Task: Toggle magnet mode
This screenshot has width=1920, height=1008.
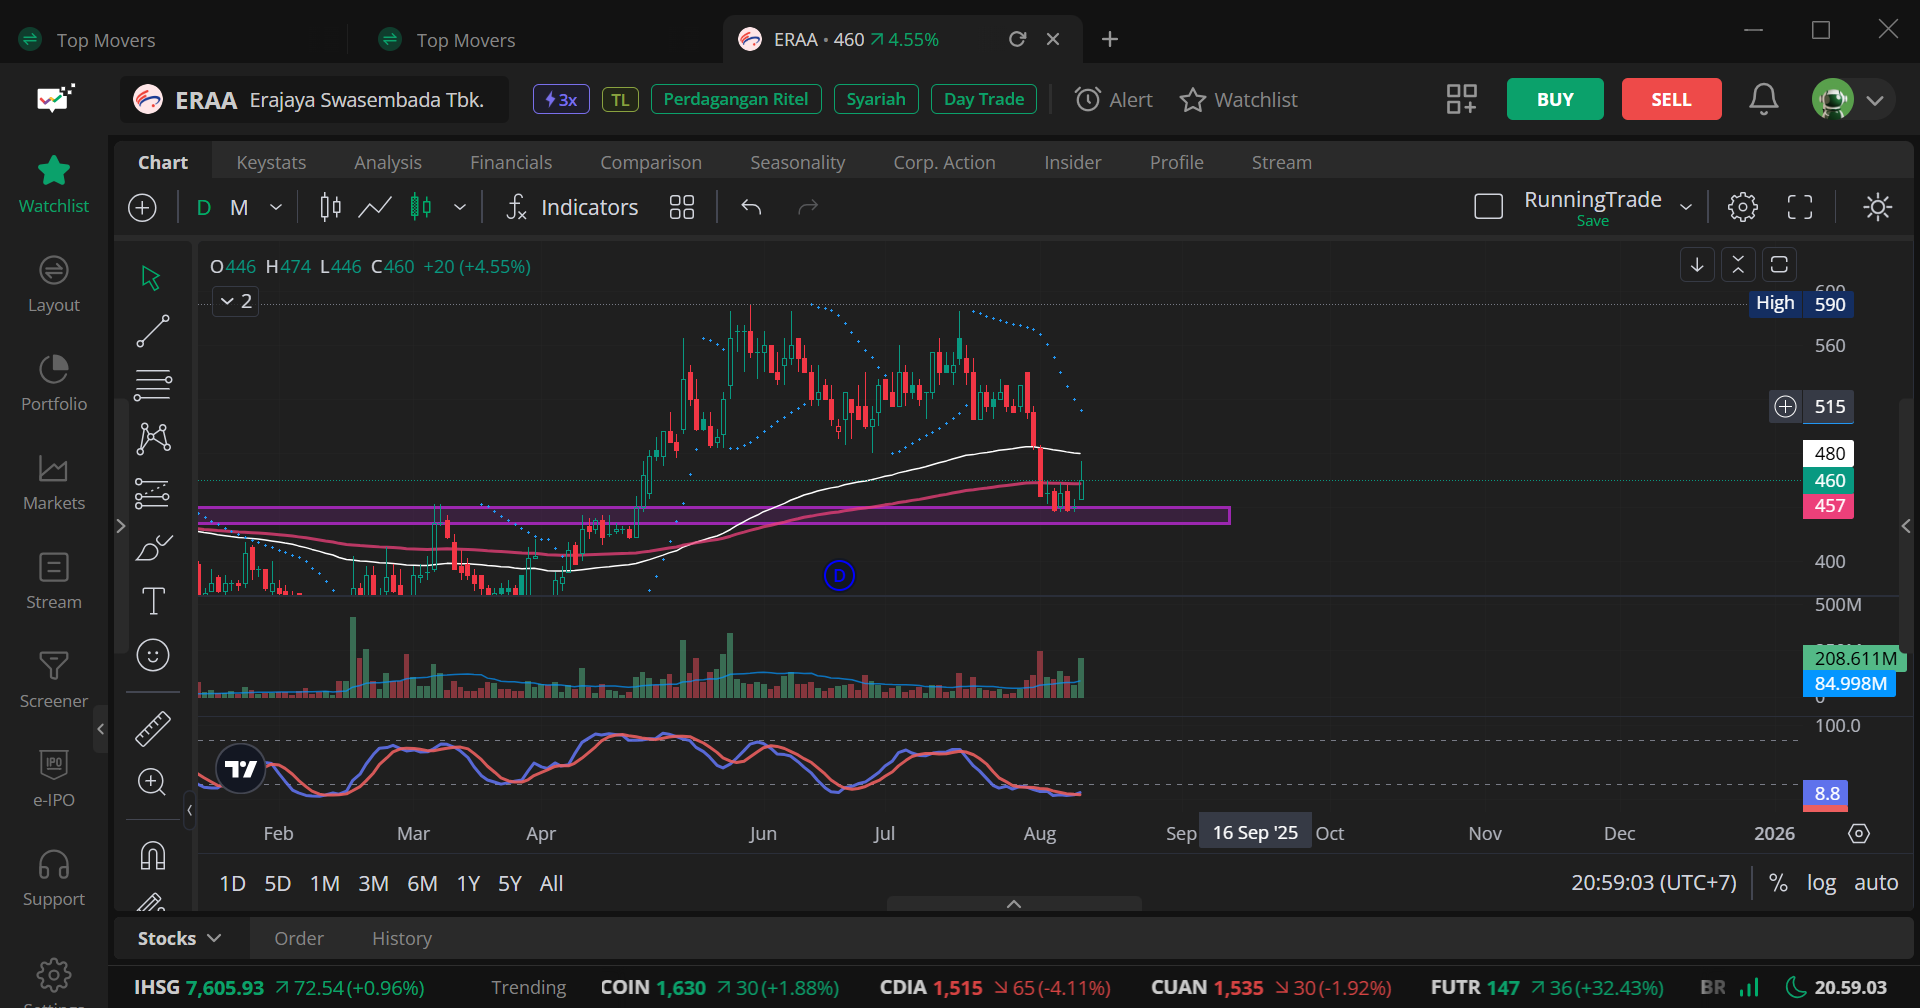Action: (x=153, y=856)
